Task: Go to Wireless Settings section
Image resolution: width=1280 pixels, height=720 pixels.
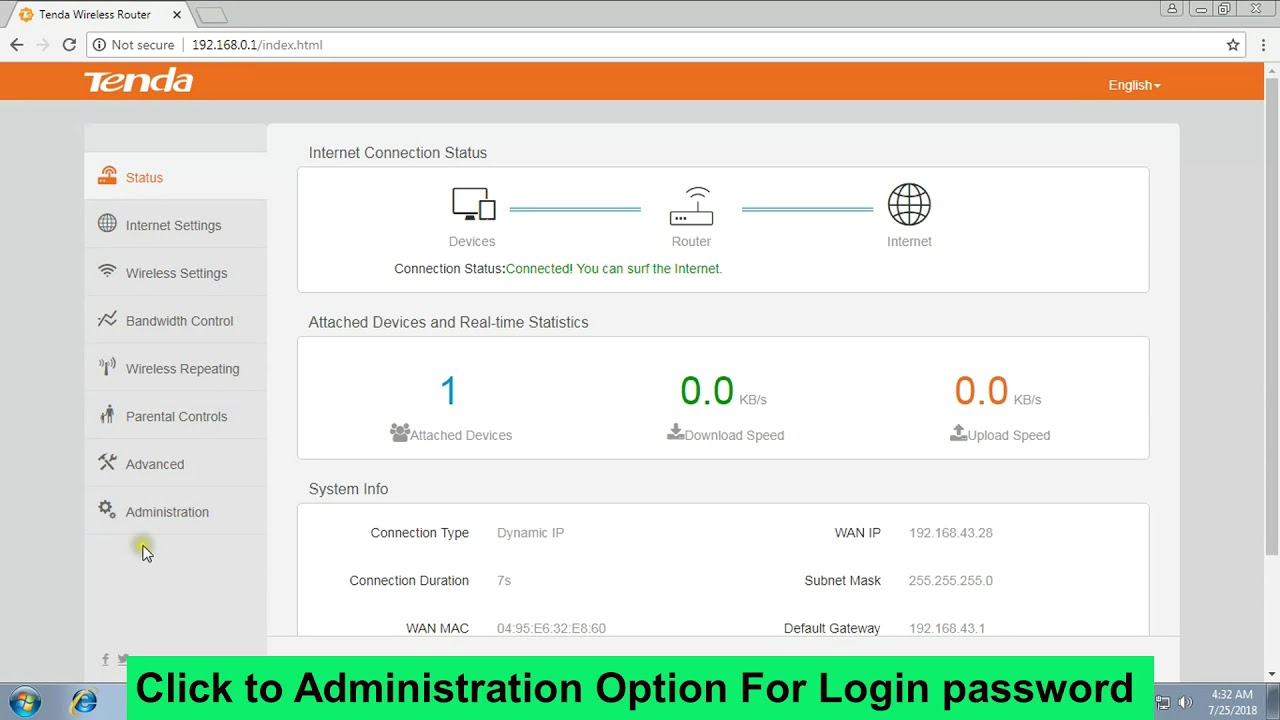Action: point(175,273)
